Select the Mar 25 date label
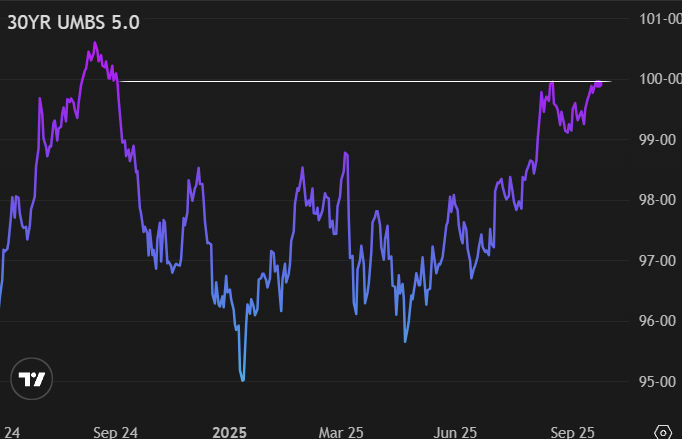The width and height of the screenshot is (682, 439). [x=341, y=432]
